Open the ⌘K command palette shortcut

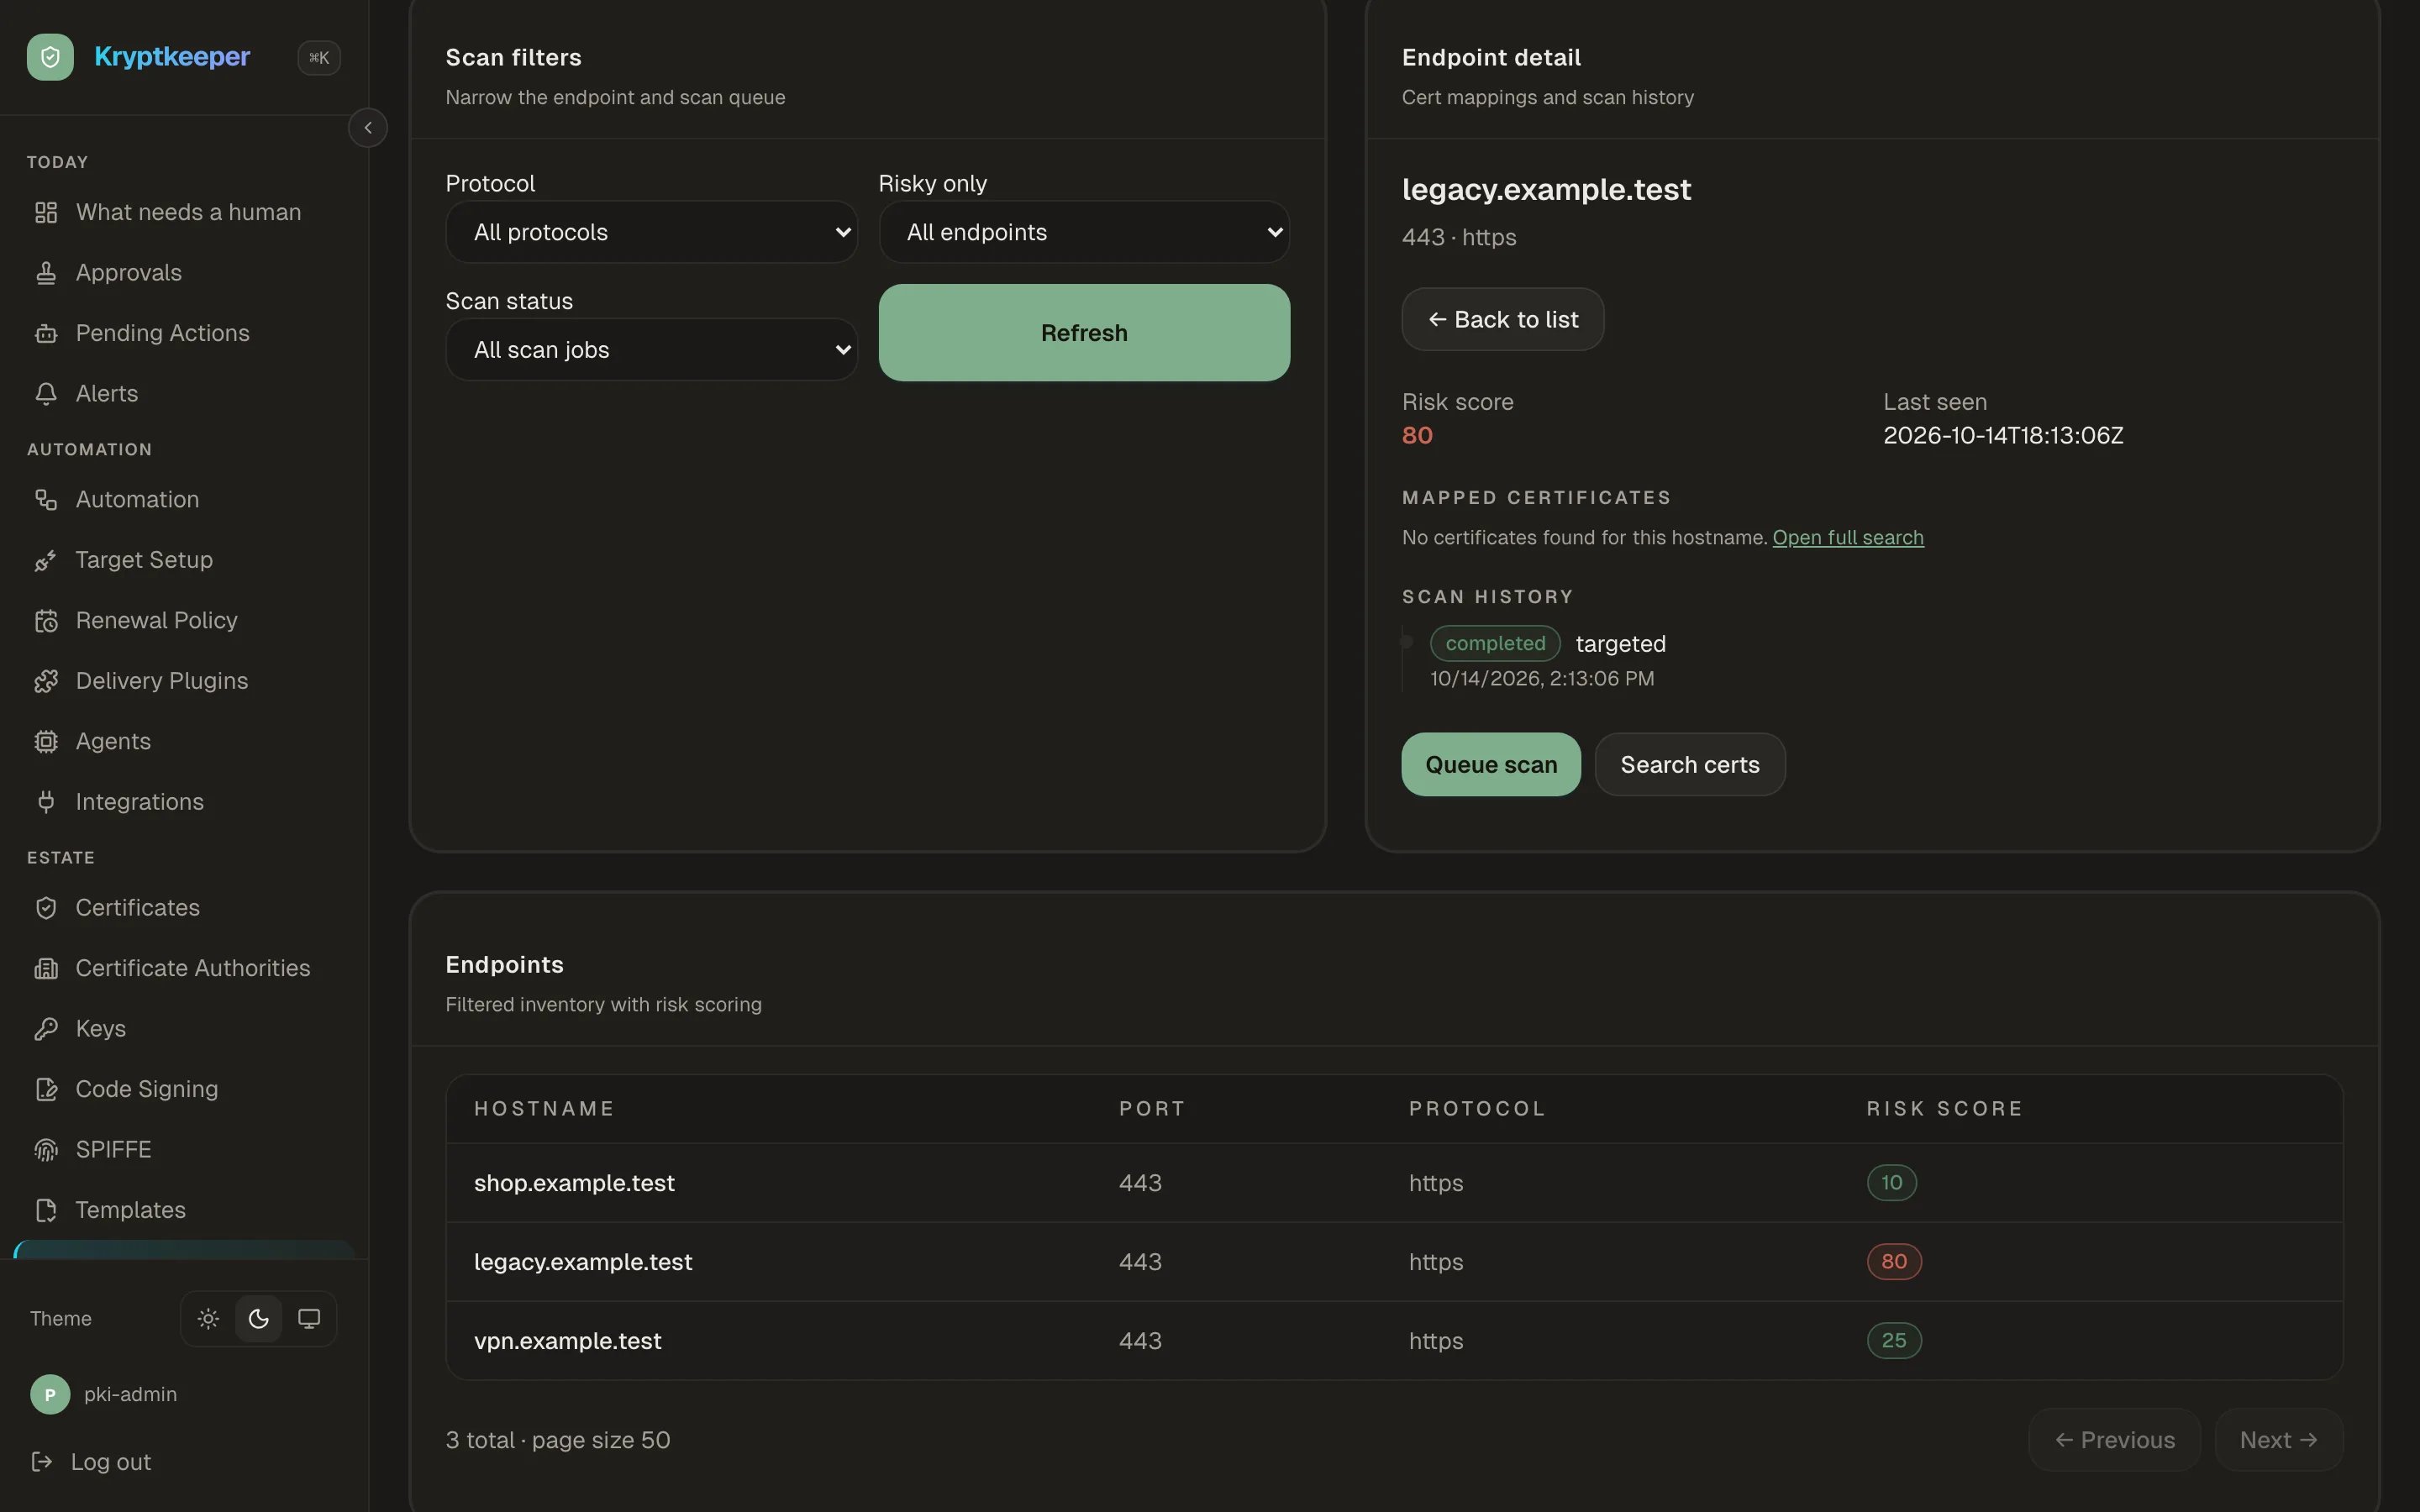coord(319,57)
